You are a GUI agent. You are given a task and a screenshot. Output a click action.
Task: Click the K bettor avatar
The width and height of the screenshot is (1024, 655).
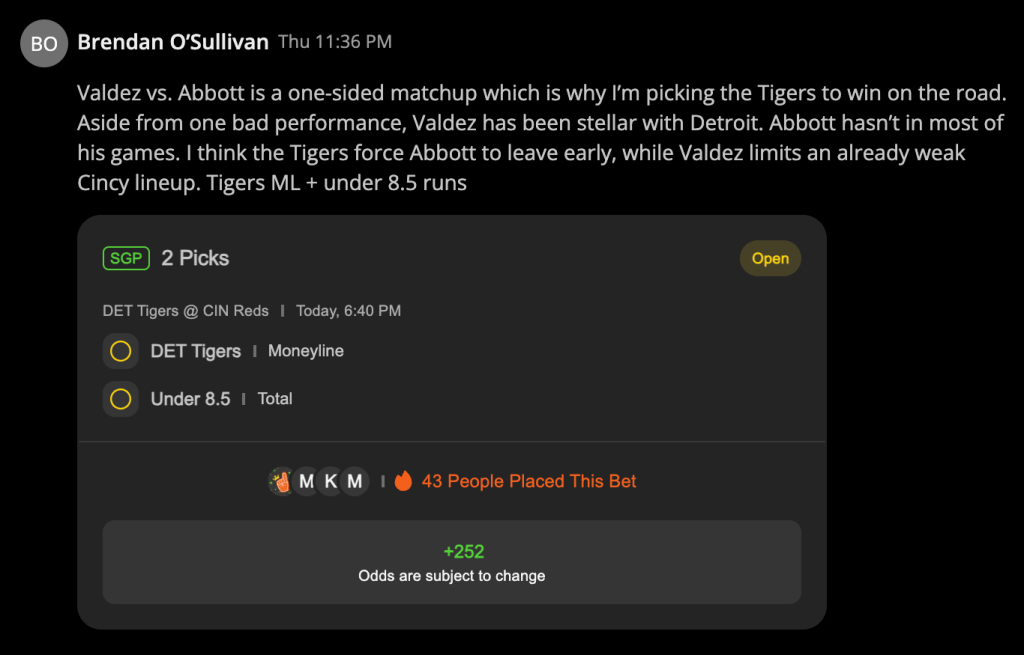tap(330, 482)
